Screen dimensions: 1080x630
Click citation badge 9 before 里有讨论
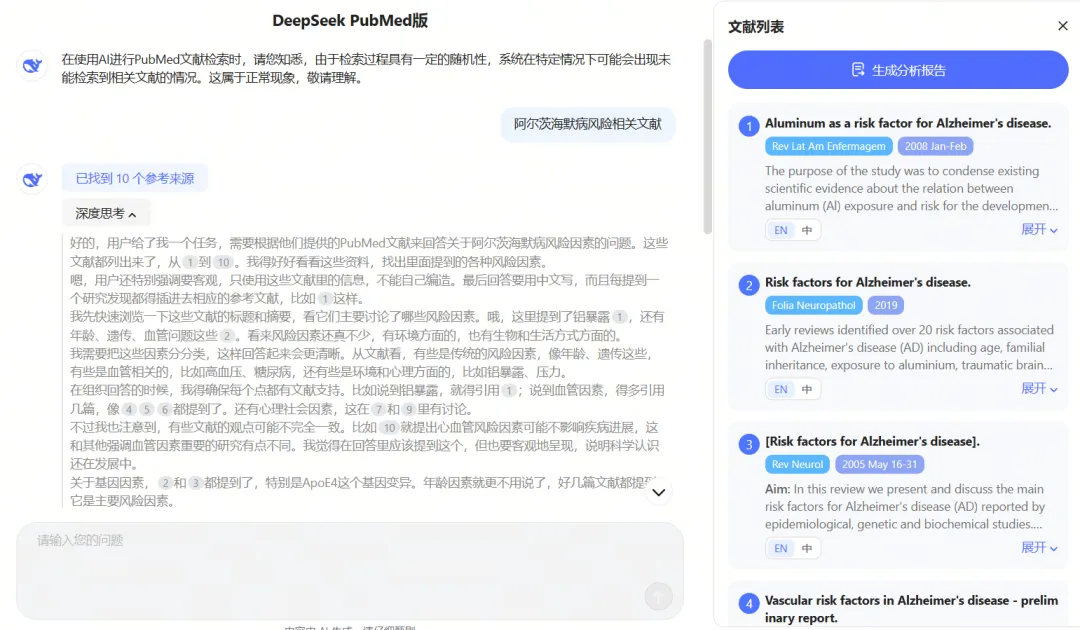(408, 409)
